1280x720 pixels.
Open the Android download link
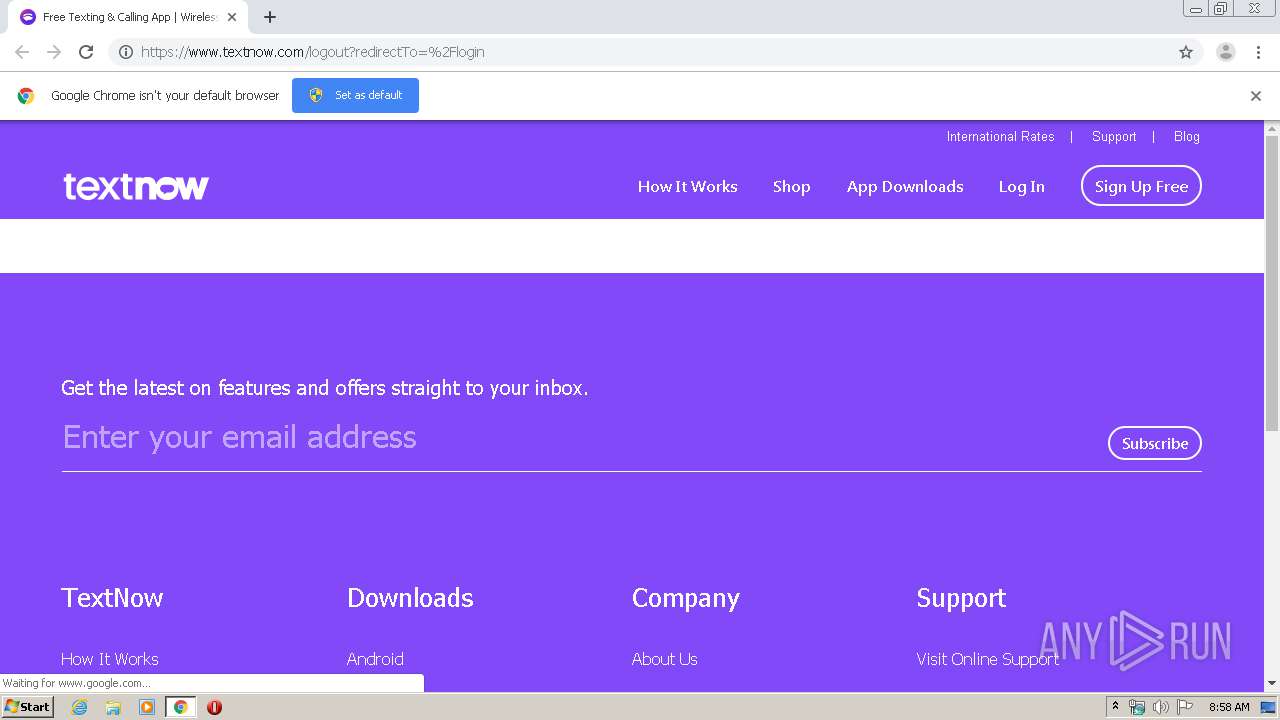375,659
